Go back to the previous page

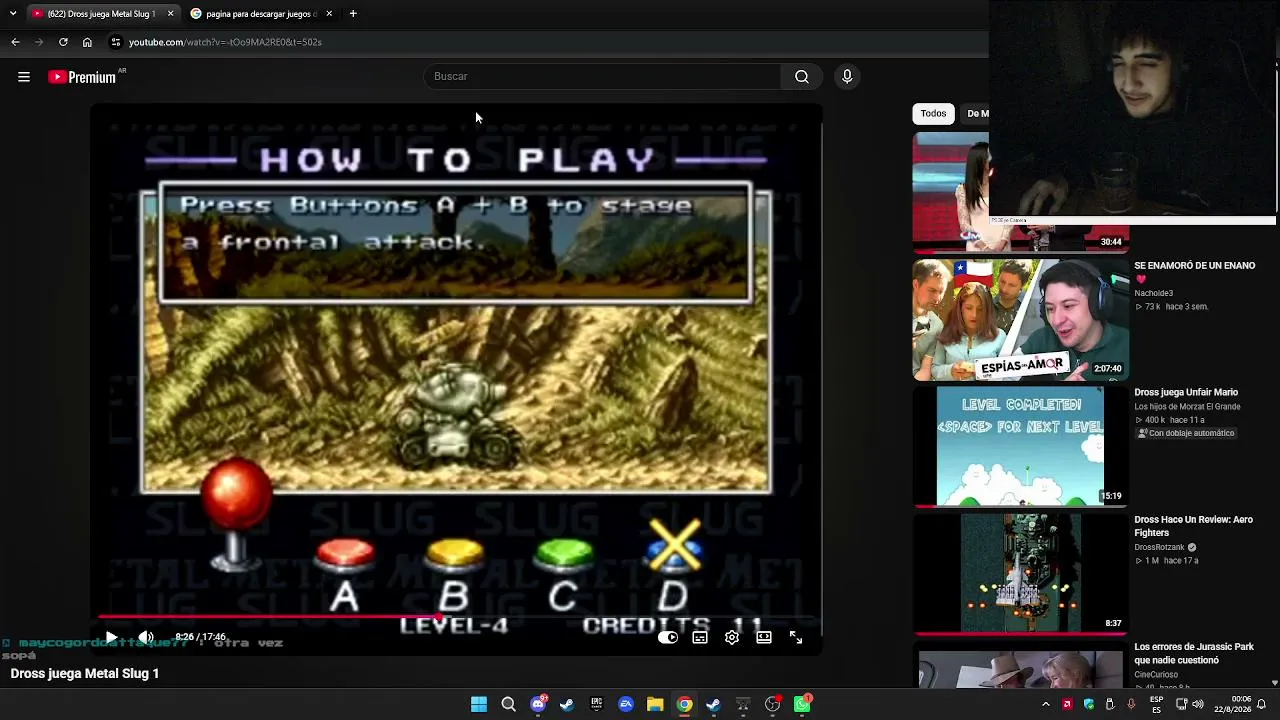click(x=15, y=42)
